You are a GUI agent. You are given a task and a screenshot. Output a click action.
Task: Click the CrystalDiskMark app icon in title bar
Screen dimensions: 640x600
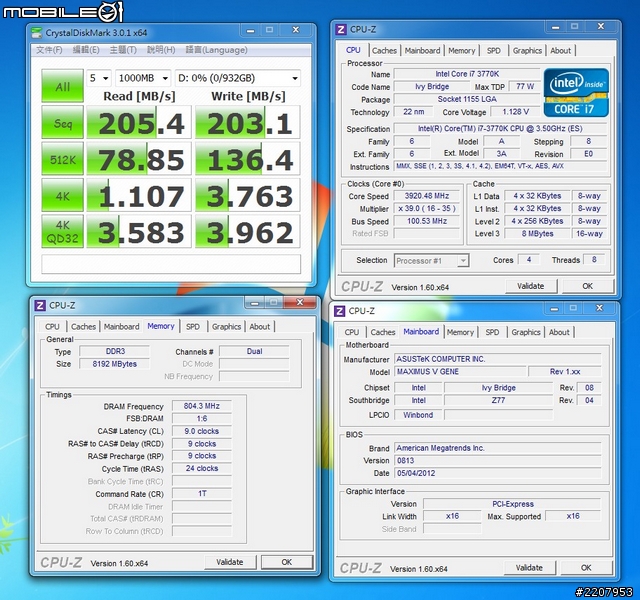[x=37, y=33]
